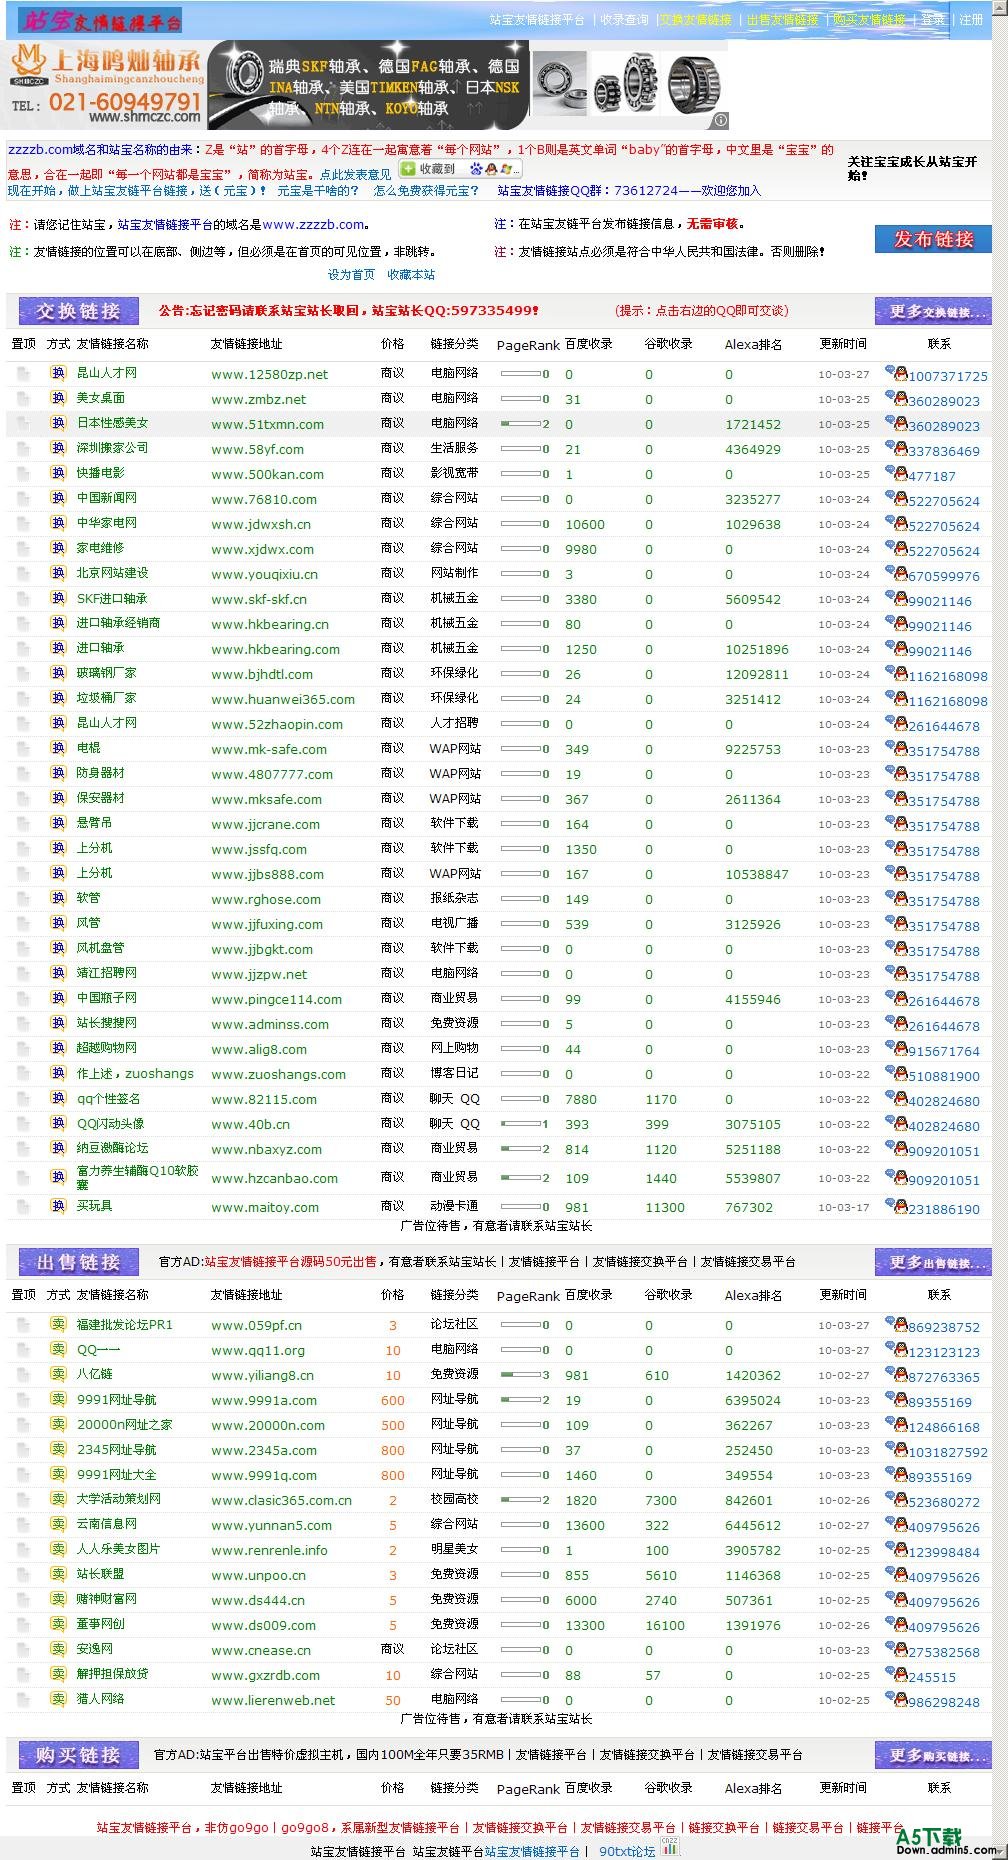Click the ad info icon on bearing banner
Image resolution: width=1008 pixels, height=1860 pixels.
[x=719, y=120]
